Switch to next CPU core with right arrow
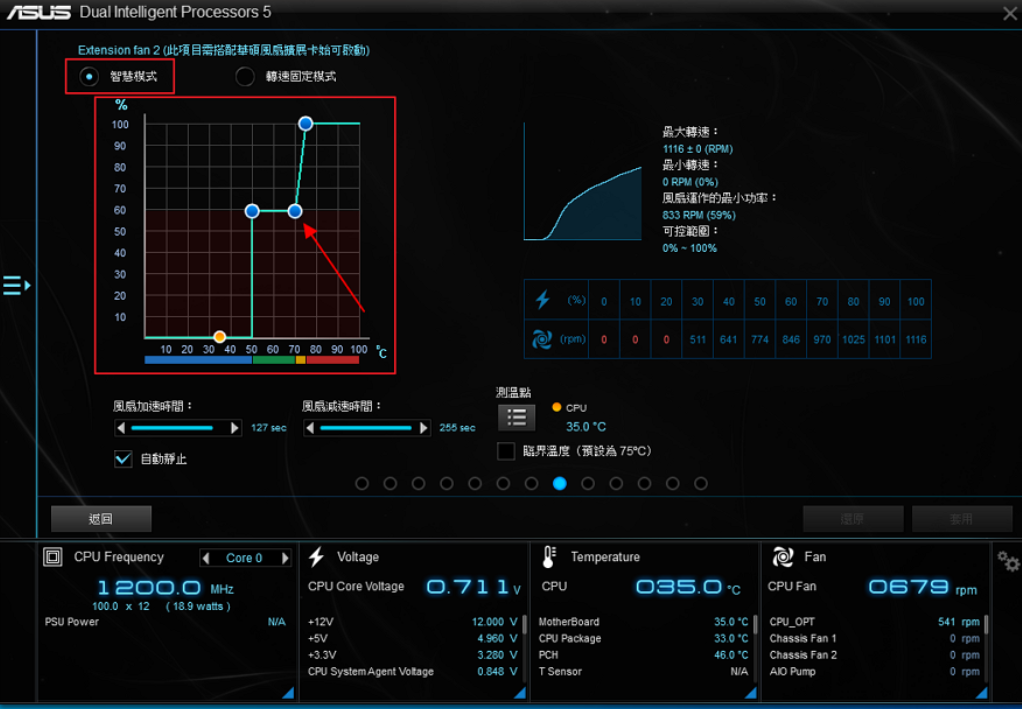 pos(285,558)
